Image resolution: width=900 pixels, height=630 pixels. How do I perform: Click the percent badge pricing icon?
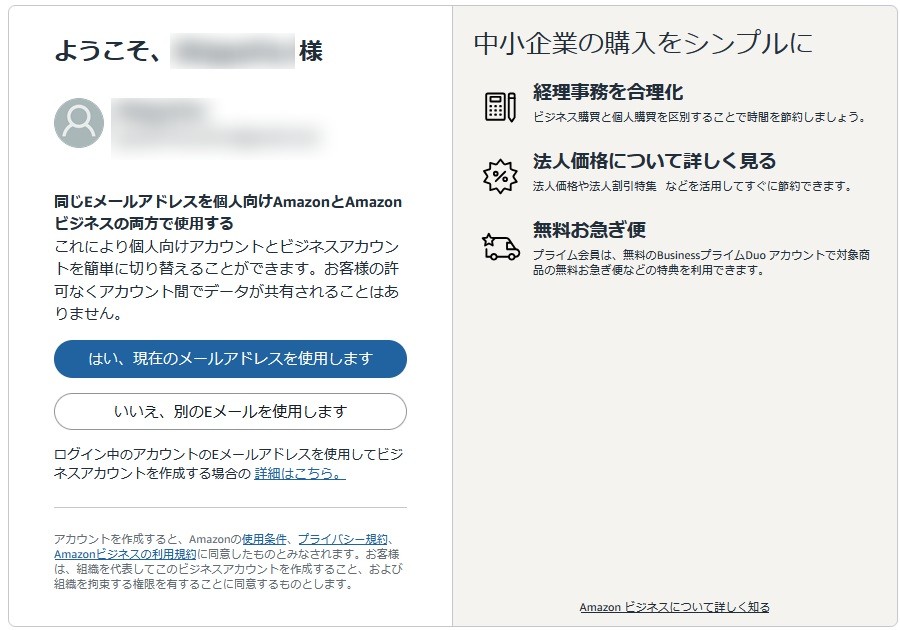coord(500,175)
